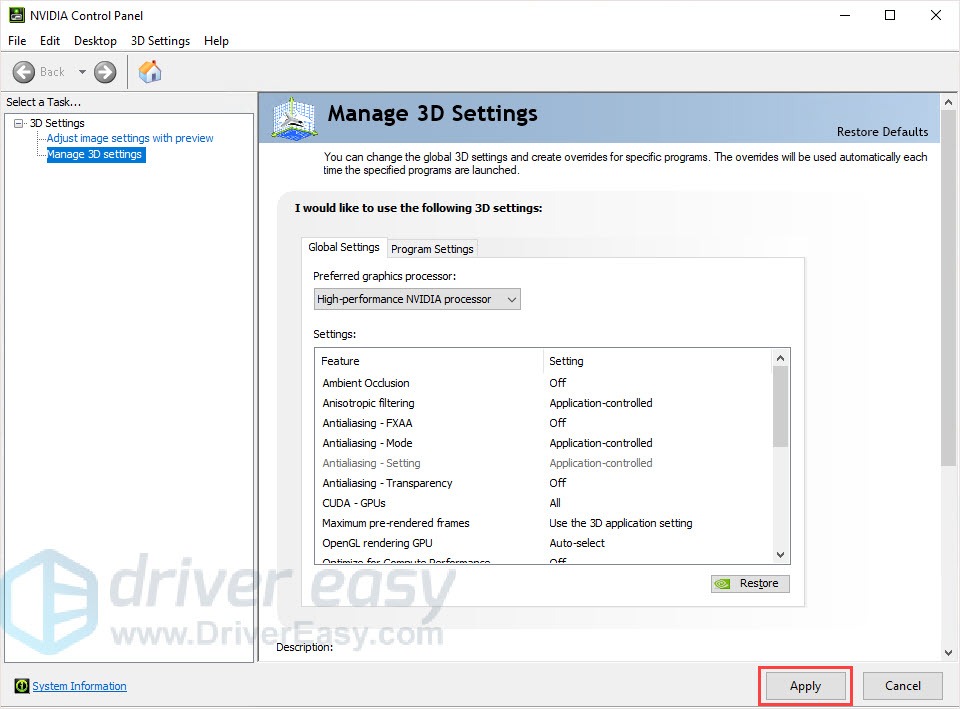Viewport: 960px width, 709px height.
Task: Open the File menu
Action: click(18, 41)
